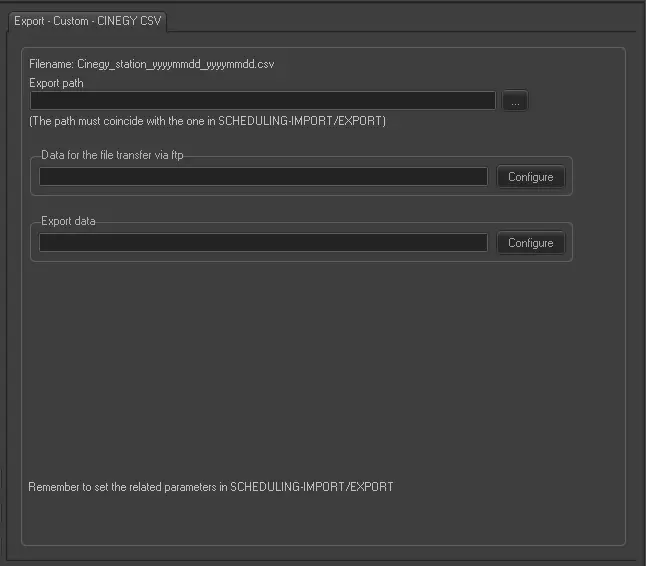The image size is (646, 566).
Task: Configure the Export data settings
Action: click(x=531, y=243)
